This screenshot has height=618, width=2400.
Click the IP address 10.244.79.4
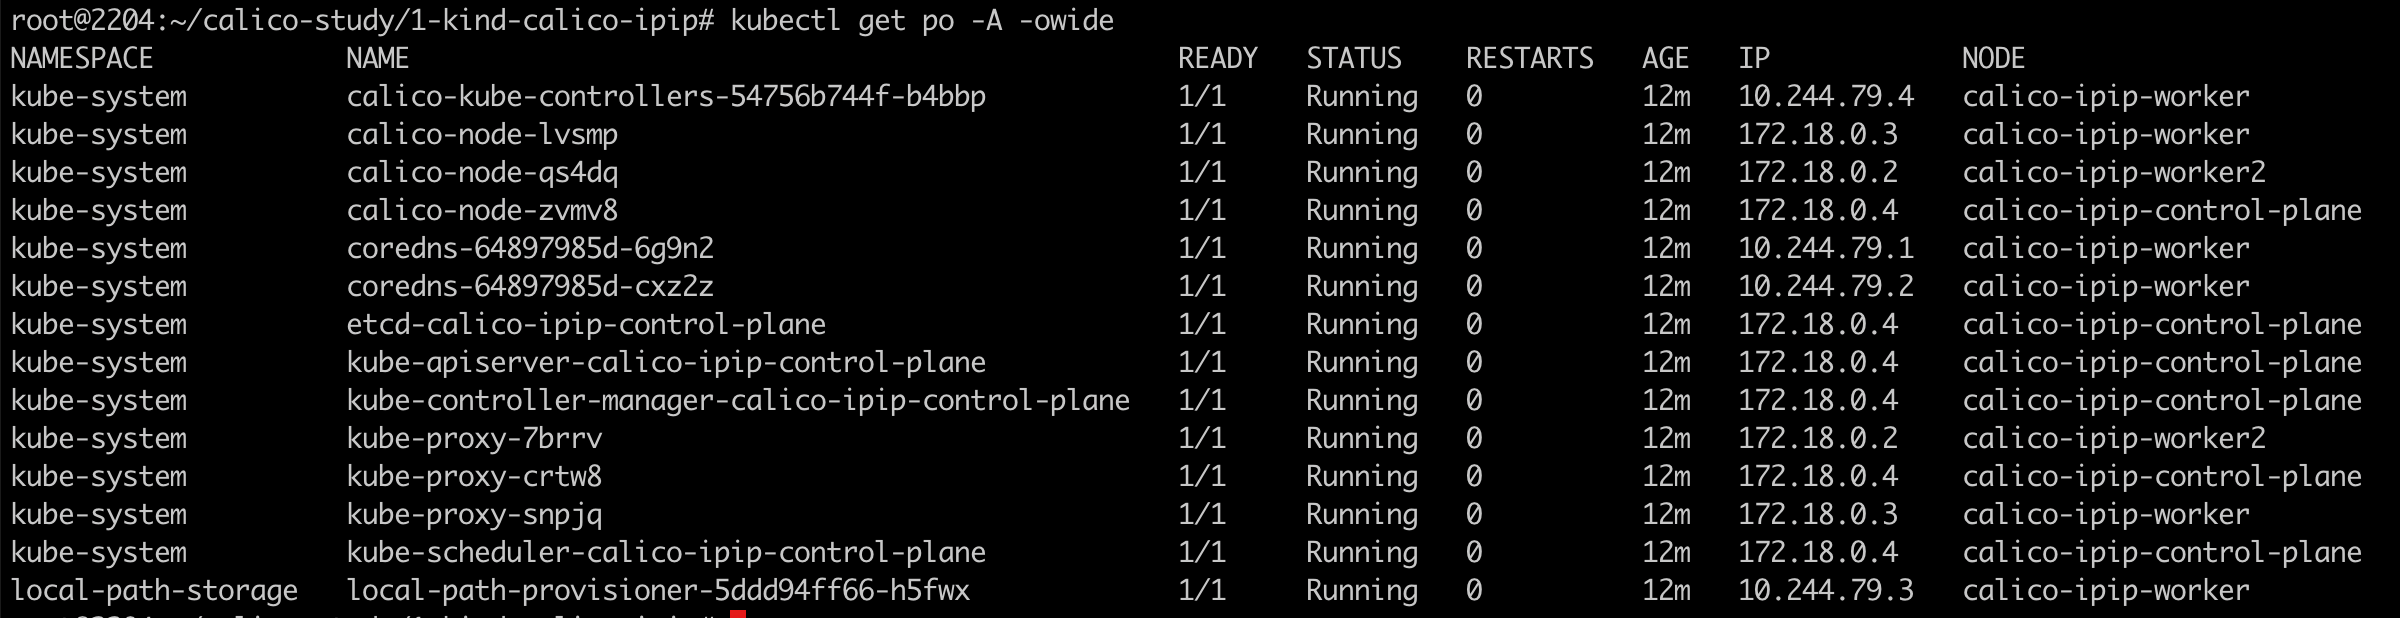click(1826, 97)
